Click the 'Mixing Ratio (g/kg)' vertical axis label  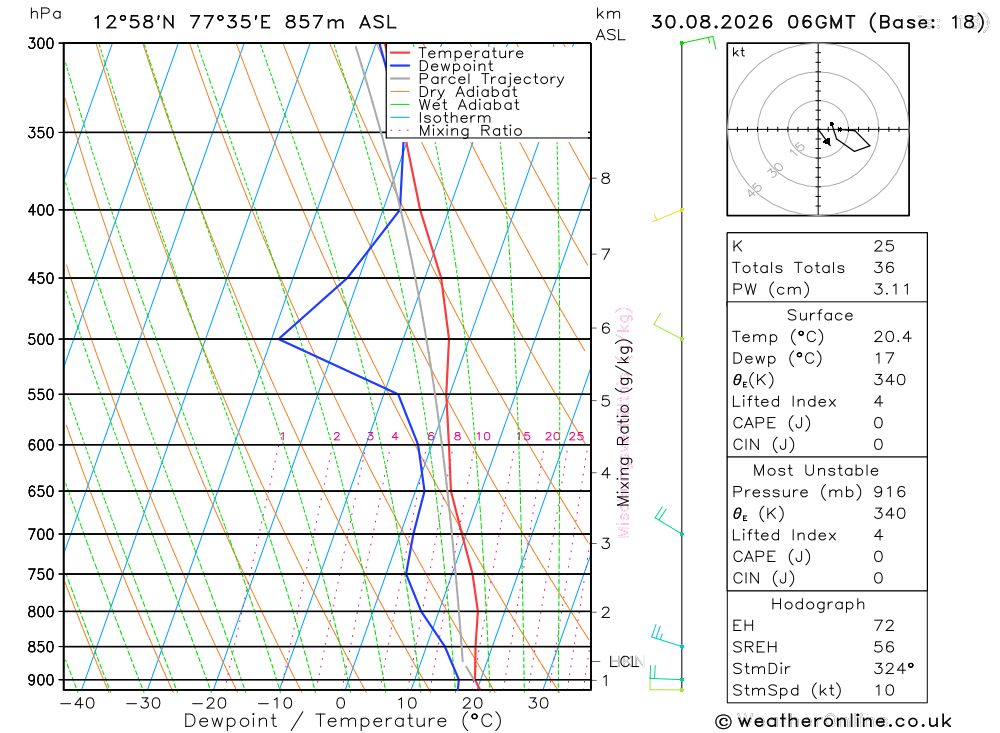click(624, 422)
